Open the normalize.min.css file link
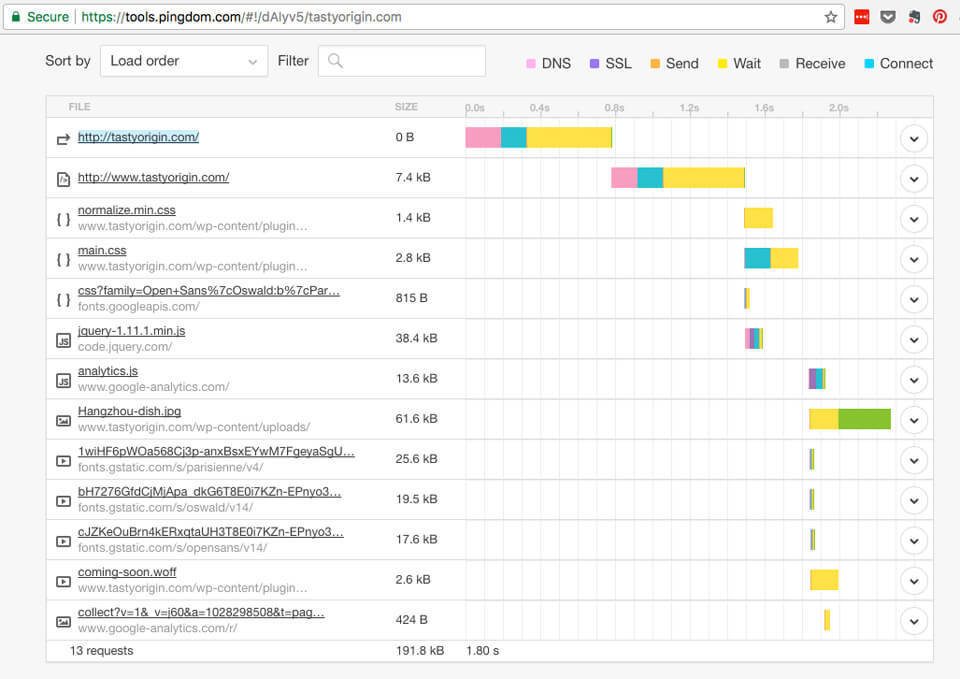The image size is (960, 679). click(x=127, y=210)
